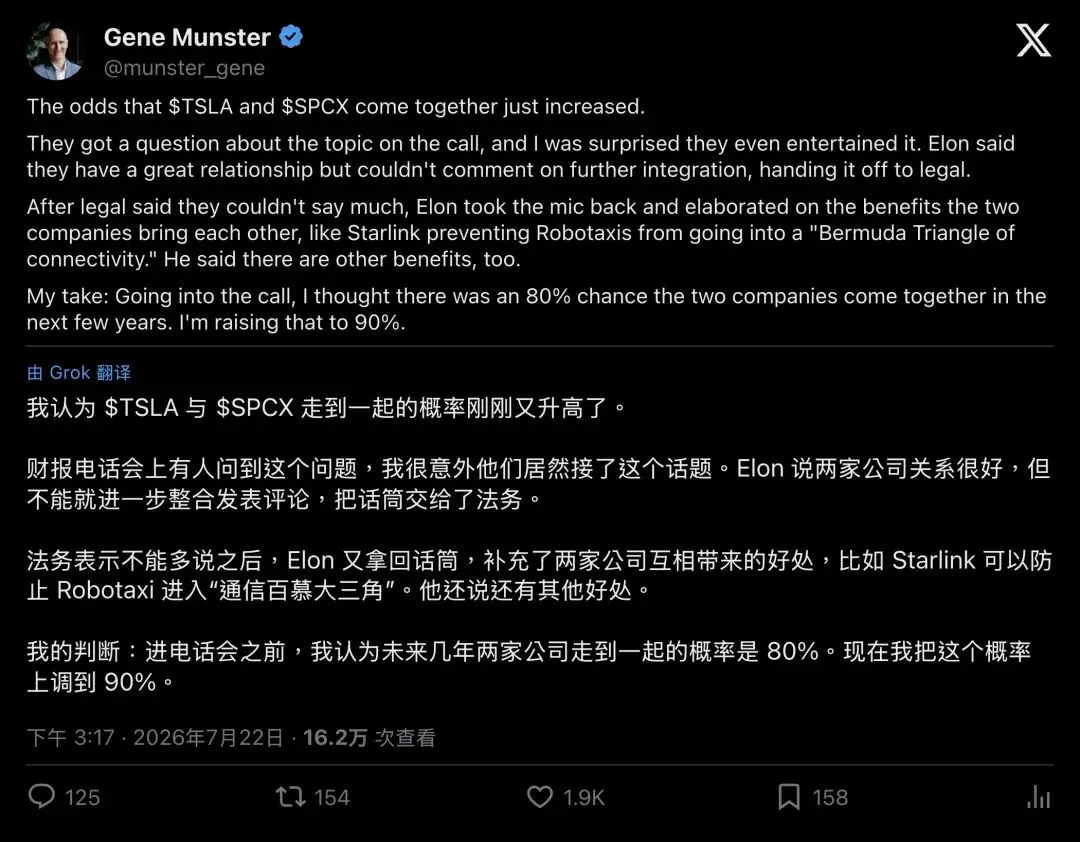Click the X logo icon
The height and width of the screenshot is (842, 1080).
[x=1033, y=41]
